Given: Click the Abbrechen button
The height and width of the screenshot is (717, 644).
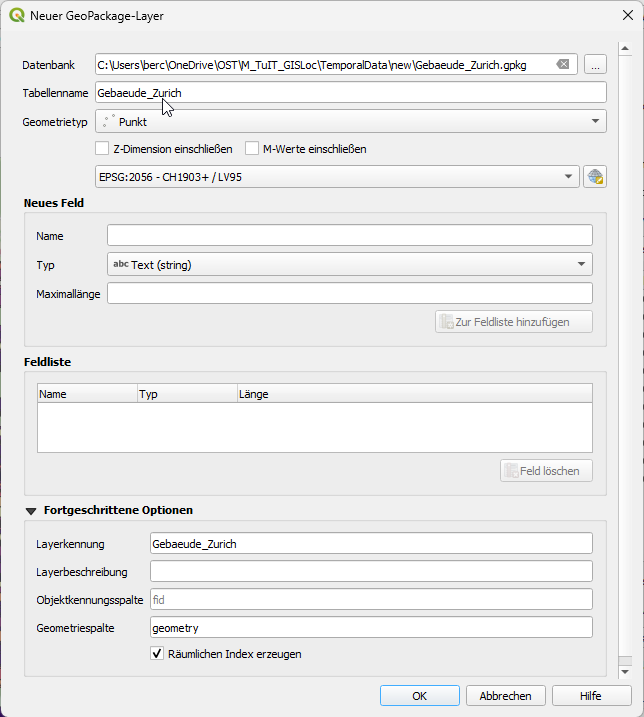Looking at the screenshot, I should pos(505,696).
